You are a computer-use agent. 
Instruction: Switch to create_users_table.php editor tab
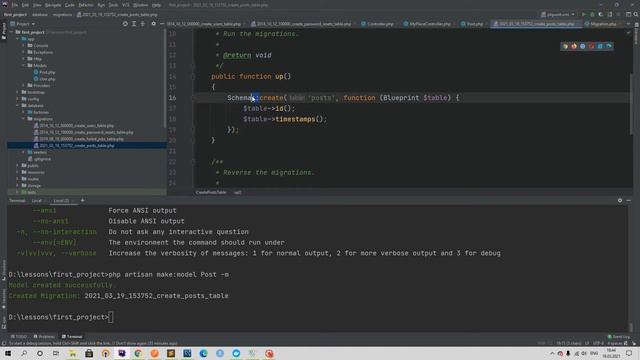[204, 24]
